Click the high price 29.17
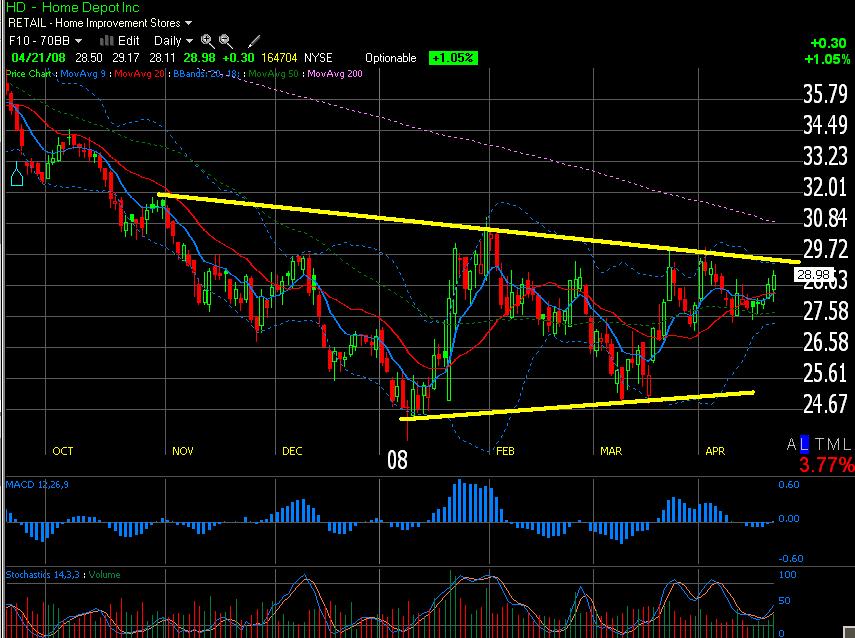The image size is (855, 638). click(126, 58)
